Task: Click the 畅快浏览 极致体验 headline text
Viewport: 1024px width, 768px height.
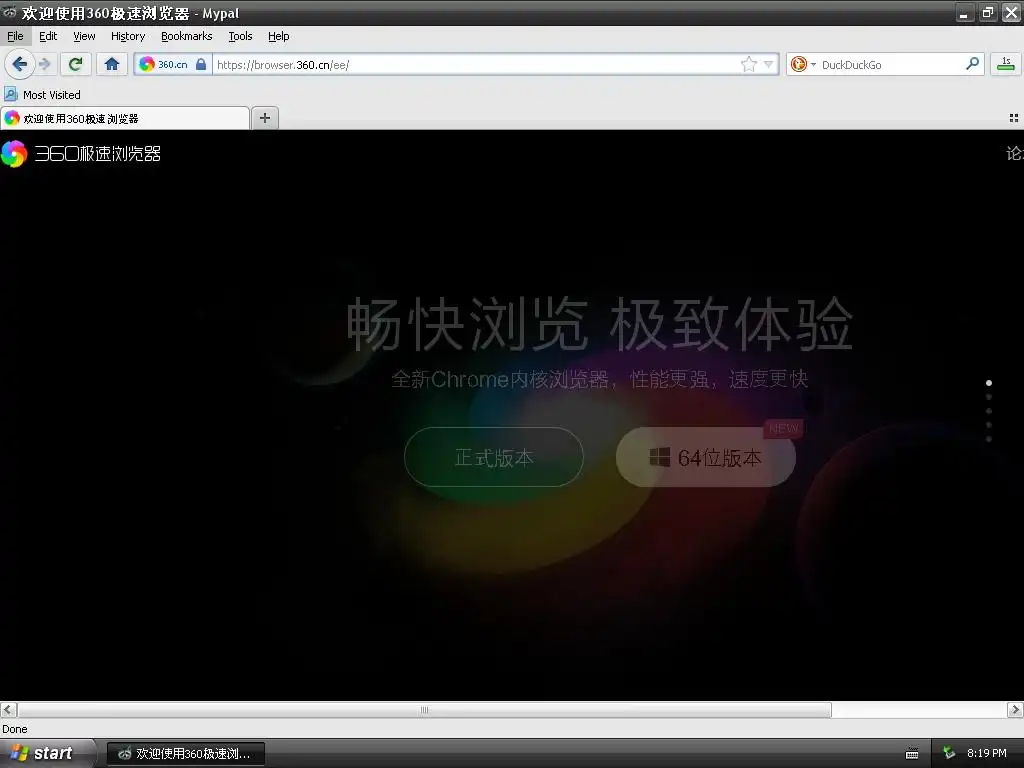Action: point(600,323)
